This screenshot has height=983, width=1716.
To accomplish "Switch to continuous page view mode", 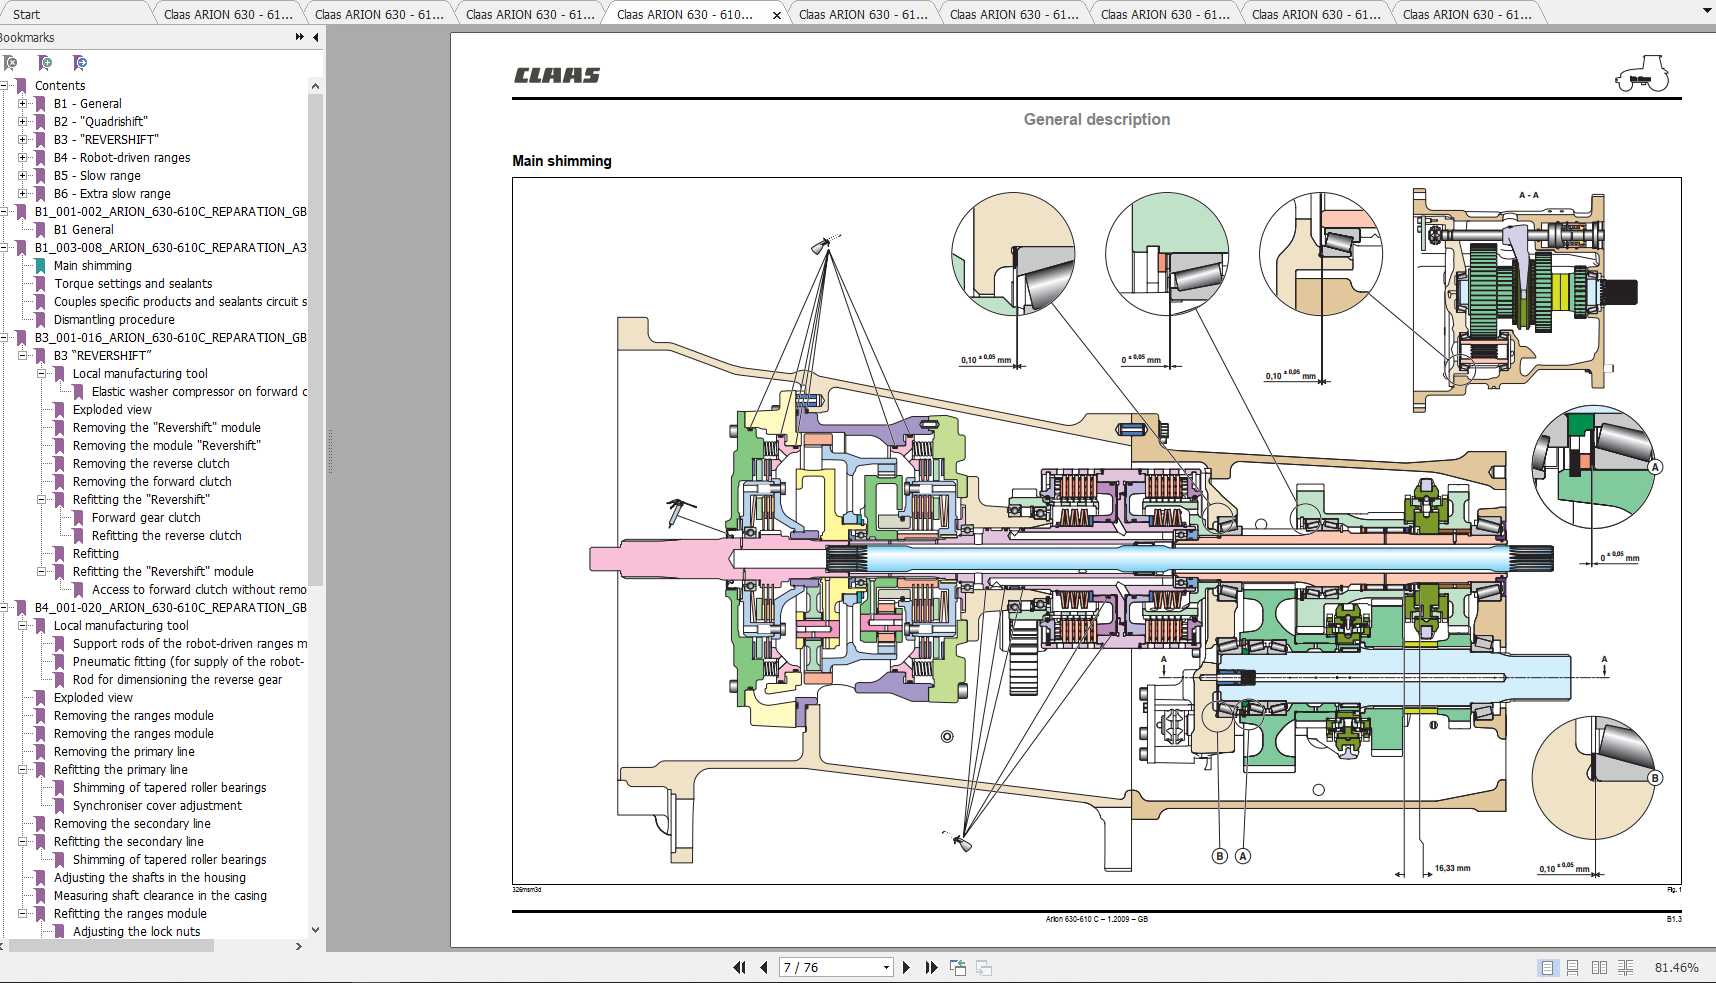I will pyautogui.click(x=1573, y=967).
